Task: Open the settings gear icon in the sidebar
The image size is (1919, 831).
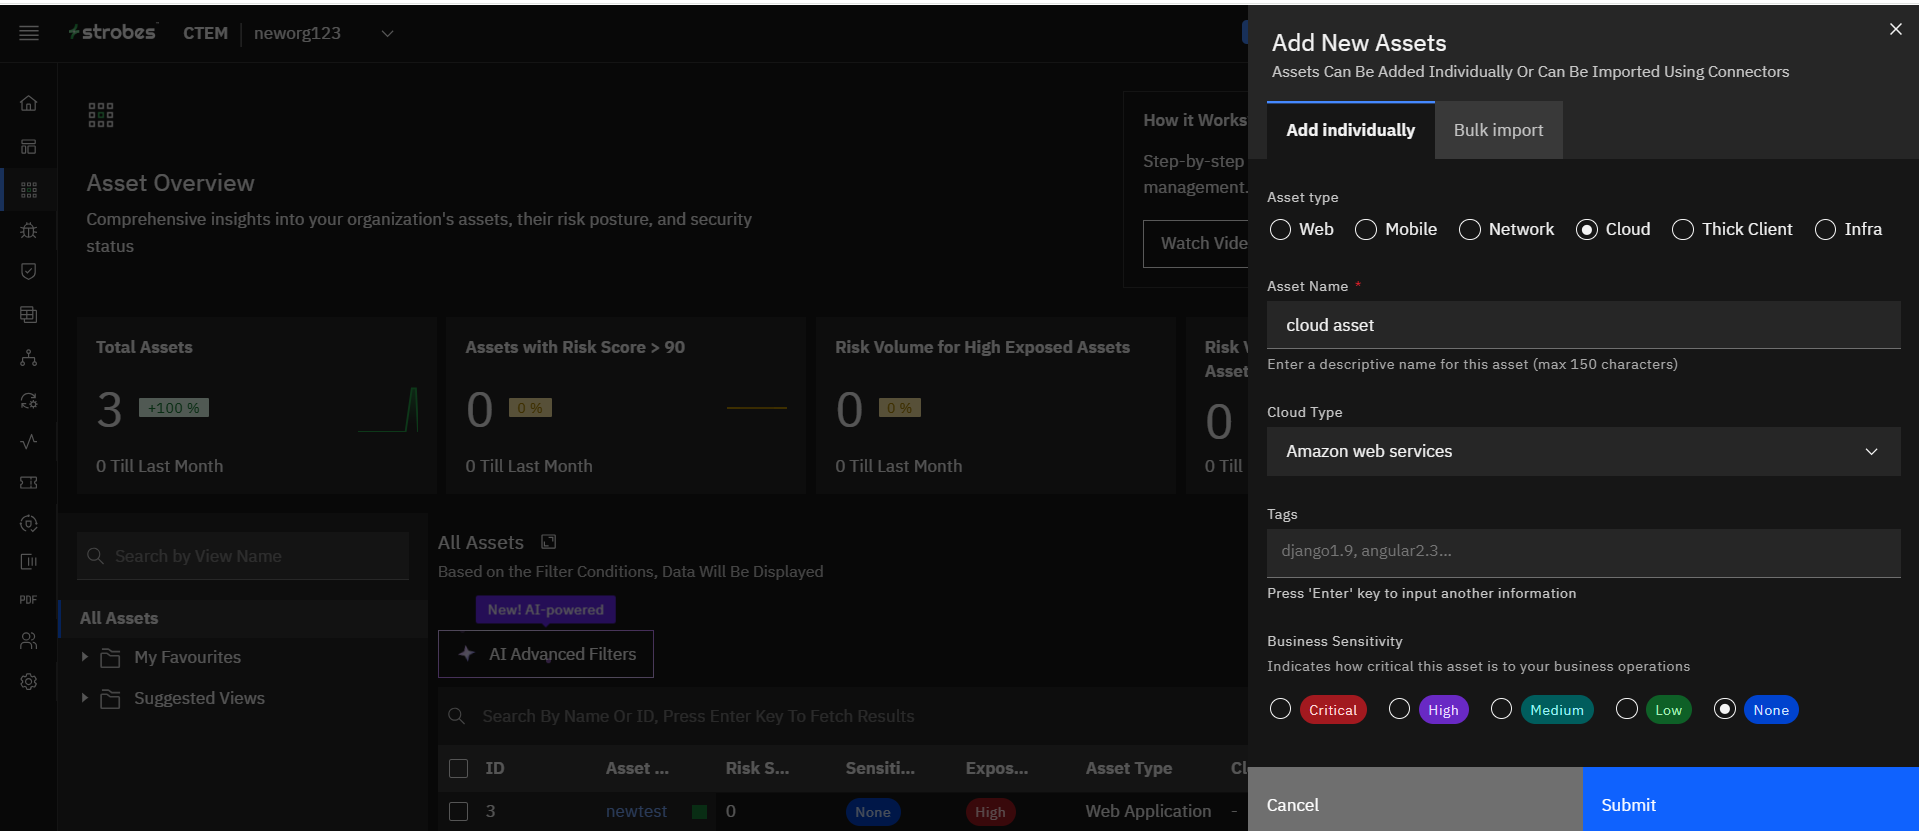Action: coord(29,682)
